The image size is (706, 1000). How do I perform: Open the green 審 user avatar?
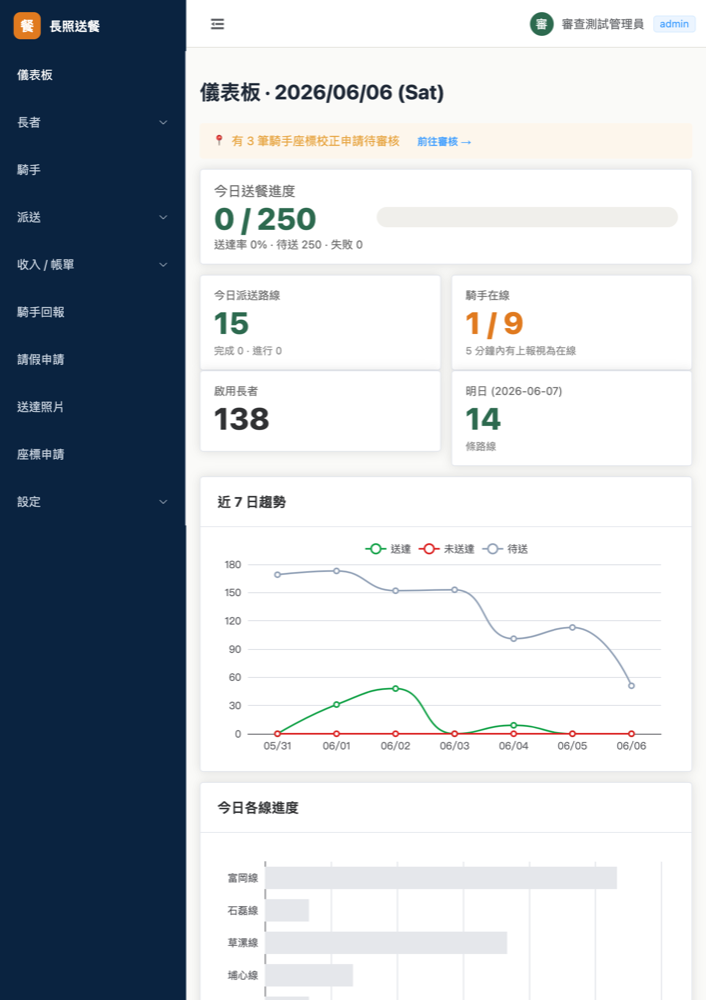(x=541, y=24)
